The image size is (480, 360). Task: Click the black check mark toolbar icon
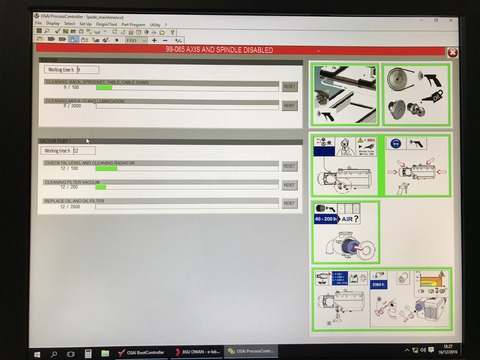tap(57, 31)
